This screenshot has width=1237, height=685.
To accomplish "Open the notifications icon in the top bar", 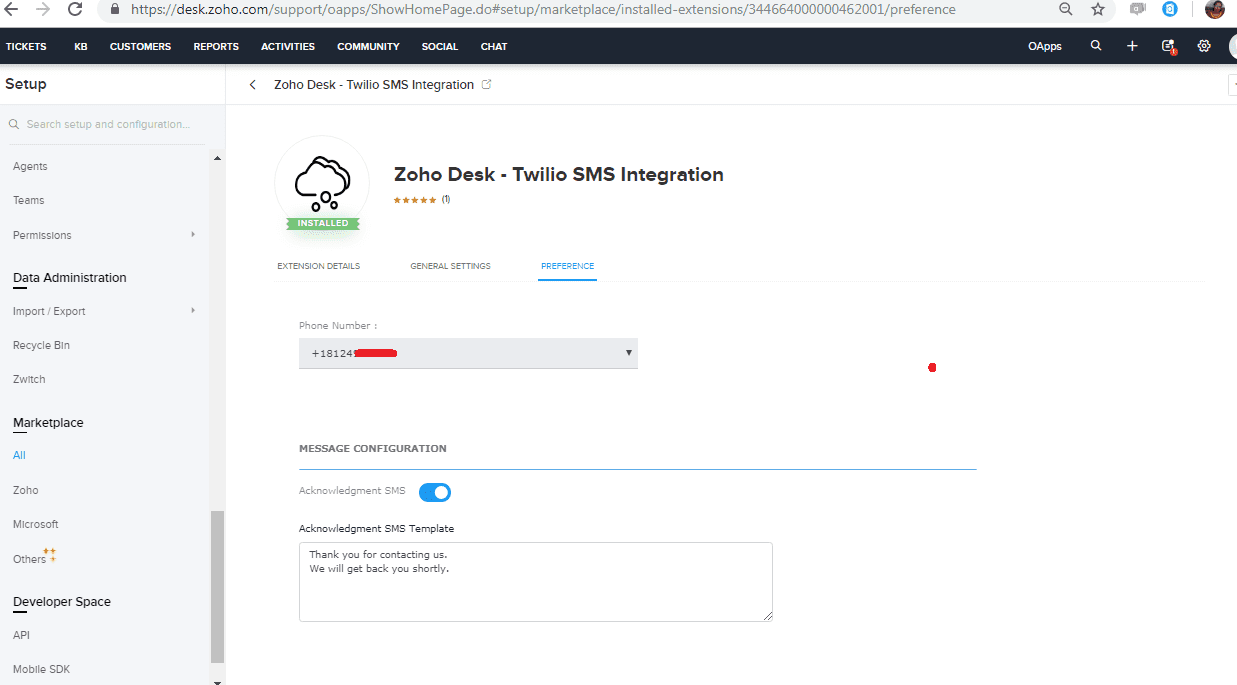I will pos(1168,46).
